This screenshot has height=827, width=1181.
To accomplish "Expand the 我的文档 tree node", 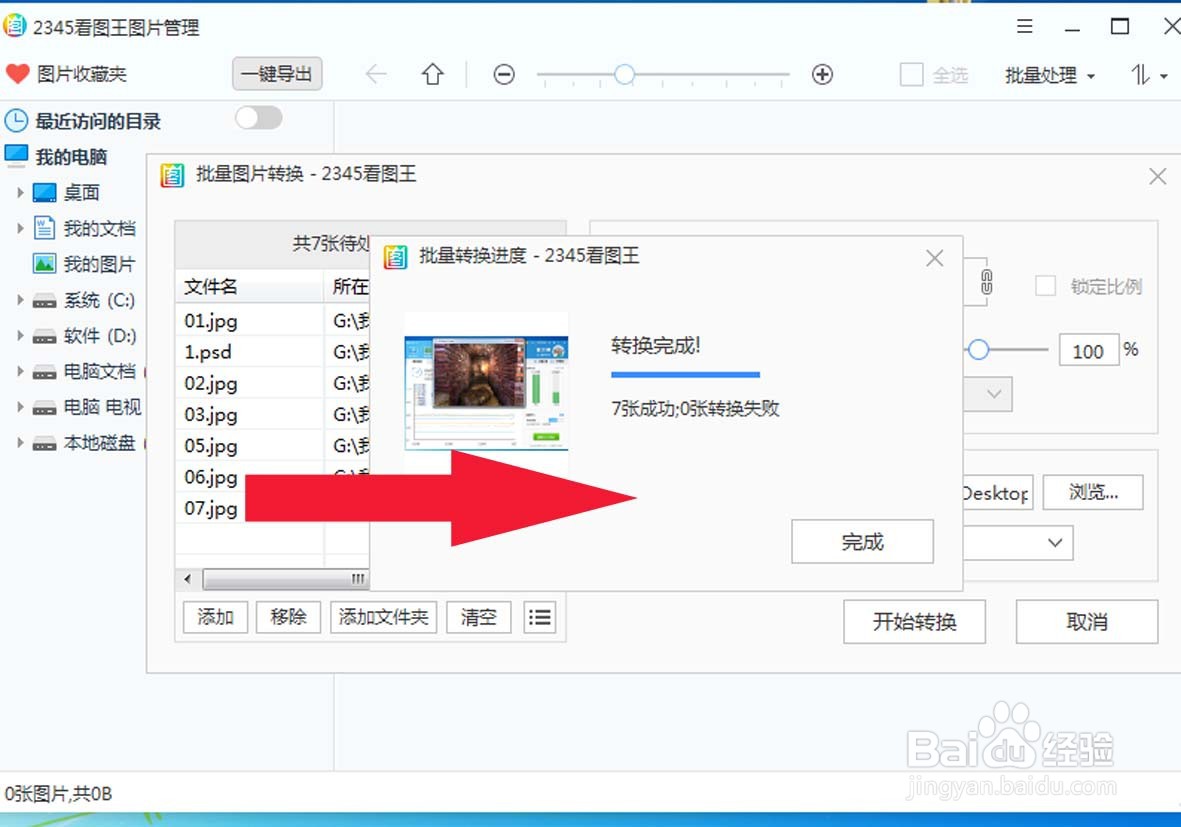I will (20, 228).
